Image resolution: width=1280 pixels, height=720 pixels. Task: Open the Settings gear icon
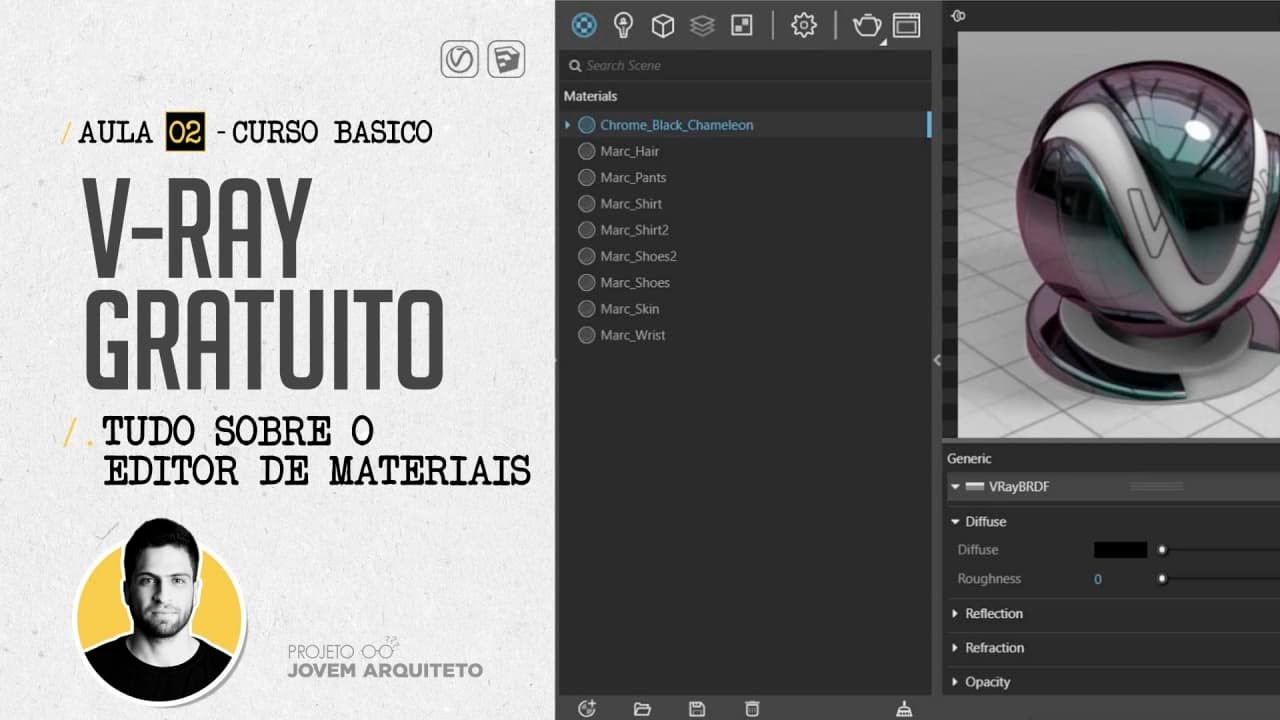804,25
